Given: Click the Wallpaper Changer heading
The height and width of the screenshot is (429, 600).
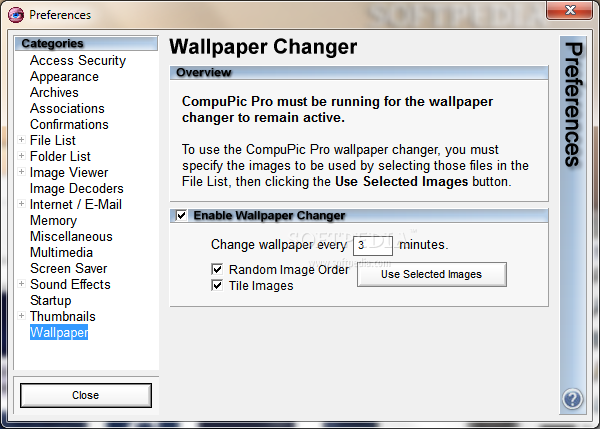Looking at the screenshot, I should click(263, 47).
